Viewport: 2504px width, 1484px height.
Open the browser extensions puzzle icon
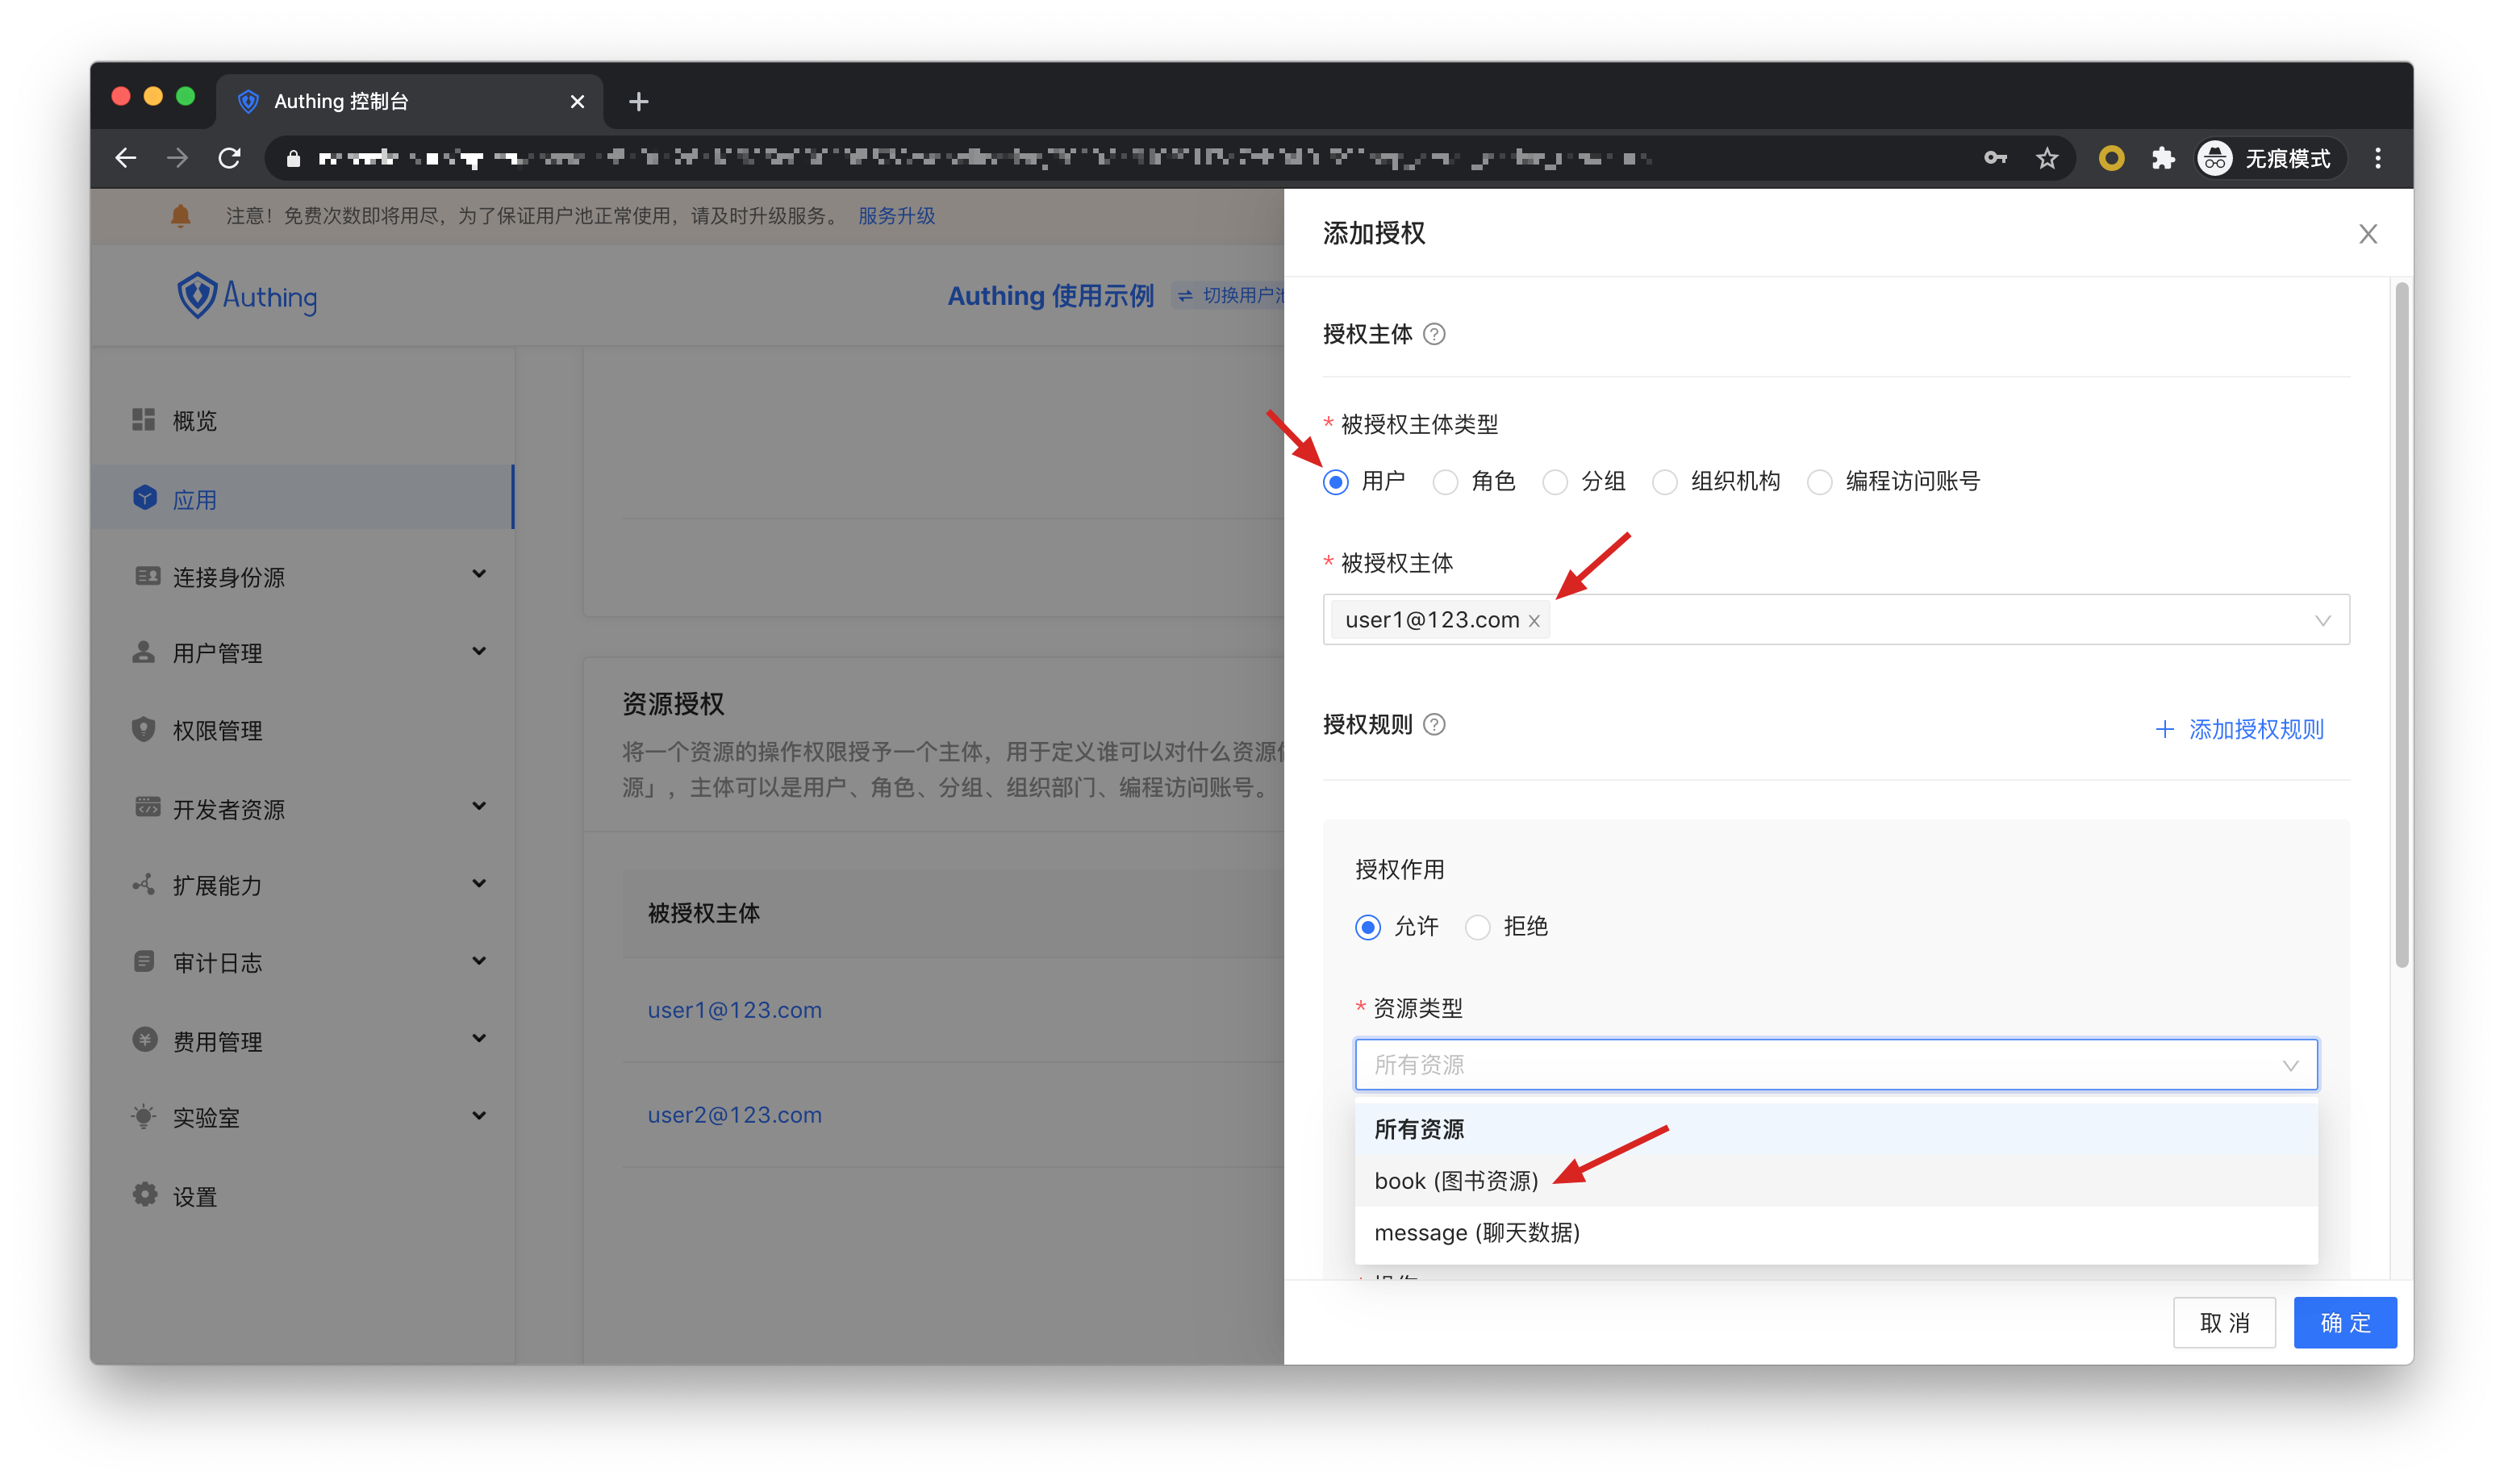[2162, 158]
